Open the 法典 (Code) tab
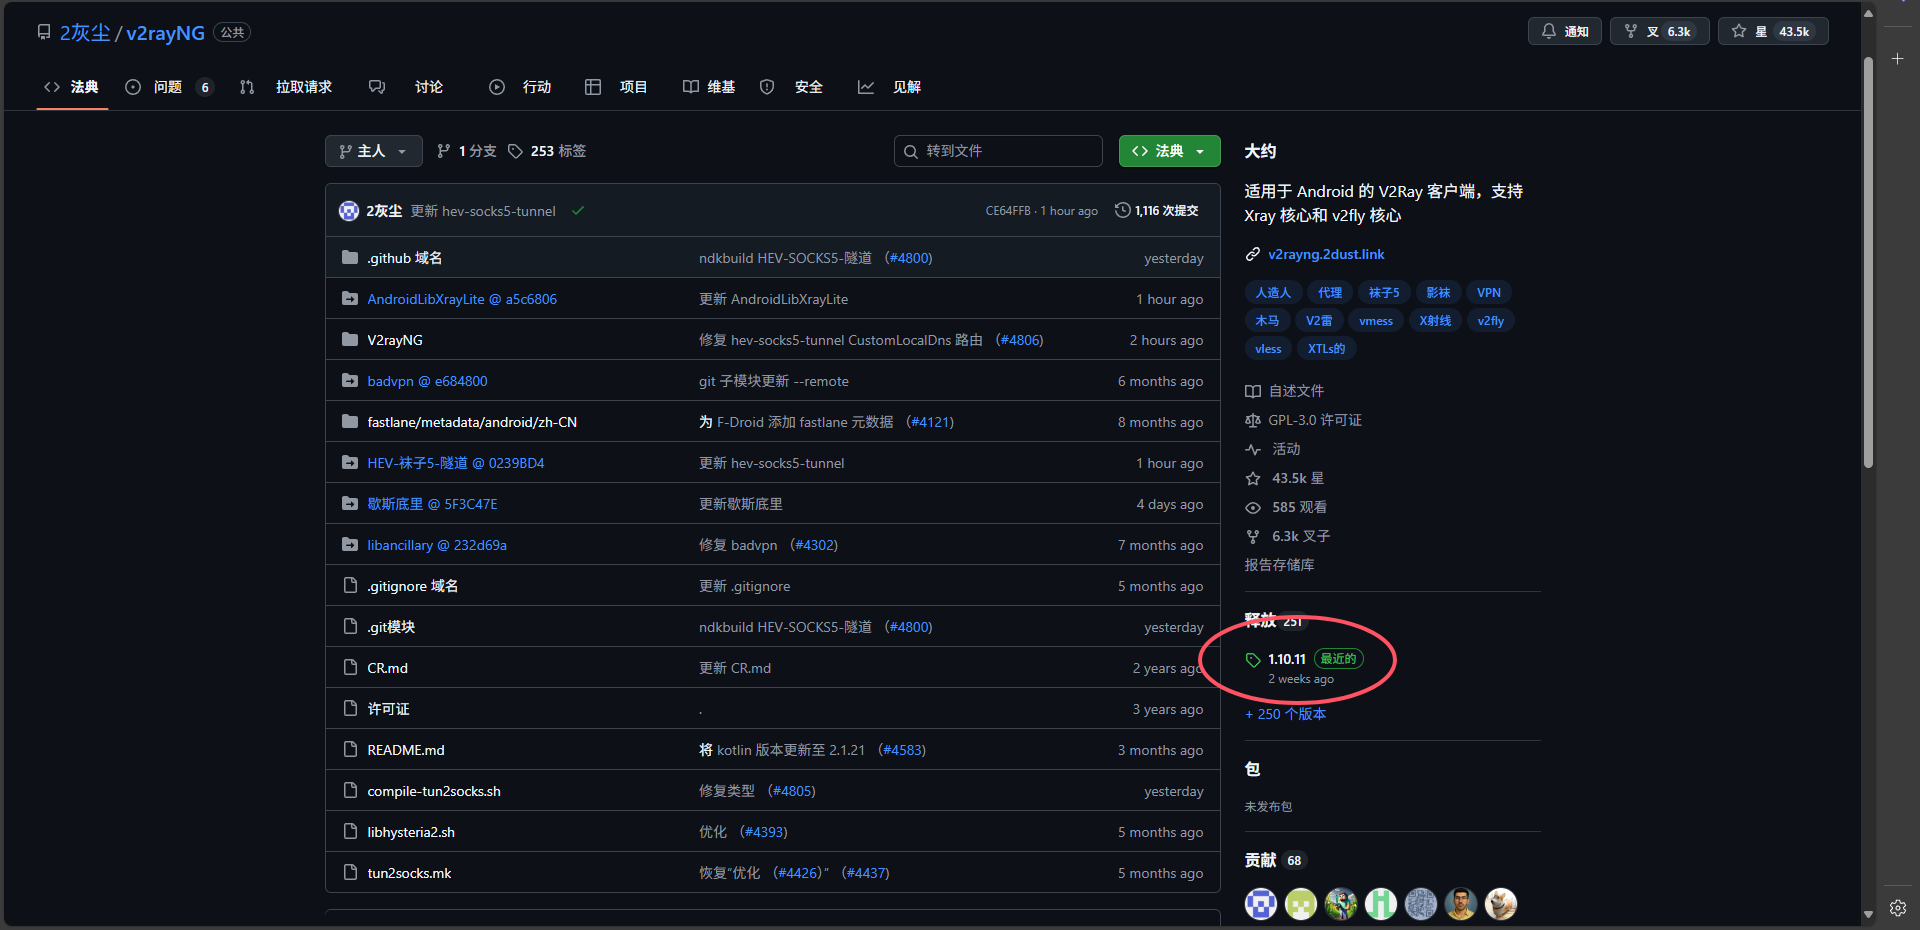1920x930 pixels. click(x=72, y=87)
